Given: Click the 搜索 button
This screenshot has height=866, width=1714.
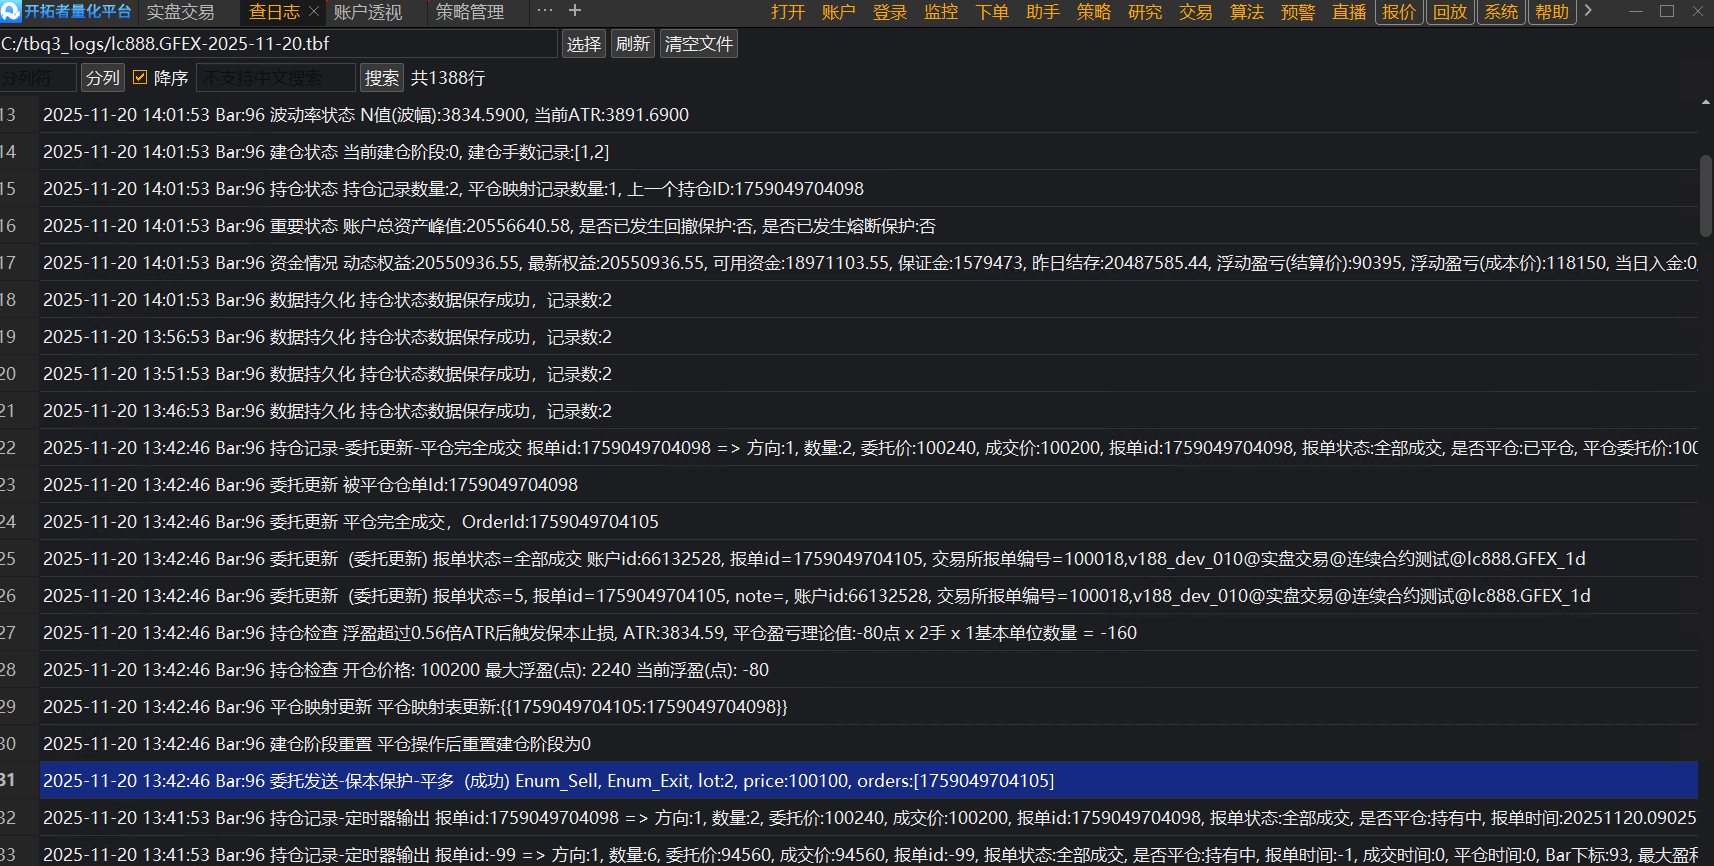Looking at the screenshot, I should click(381, 78).
